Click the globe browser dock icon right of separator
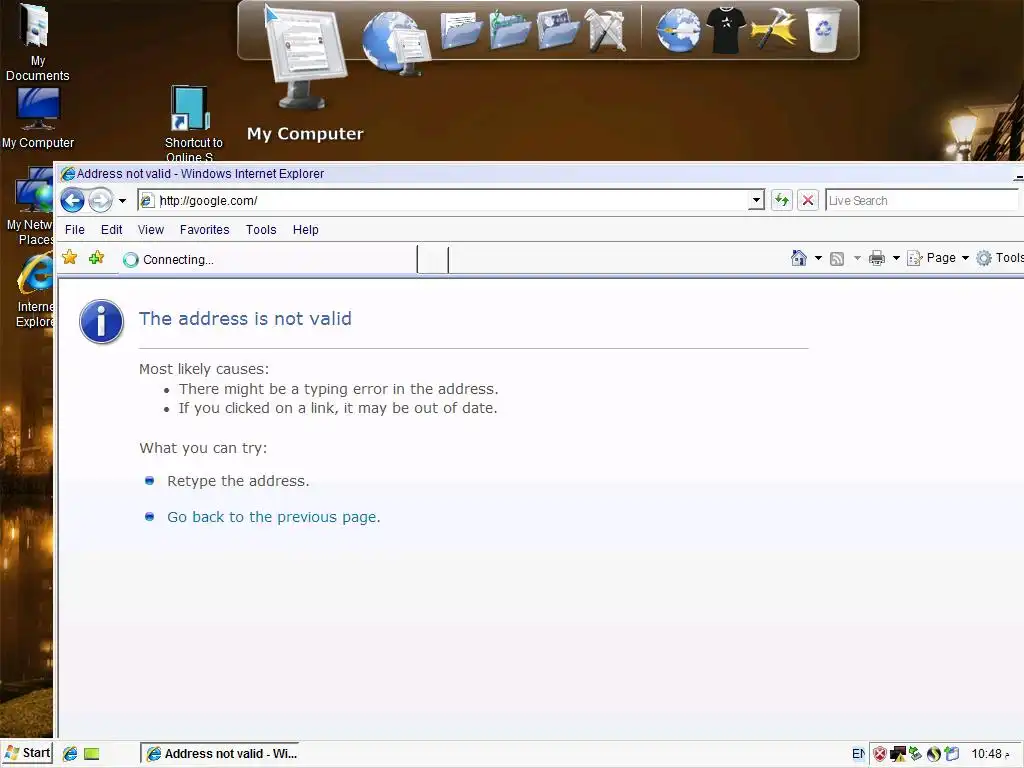This screenshot has width=1024, height=768. pyautogui.click(x=678, y=30)
